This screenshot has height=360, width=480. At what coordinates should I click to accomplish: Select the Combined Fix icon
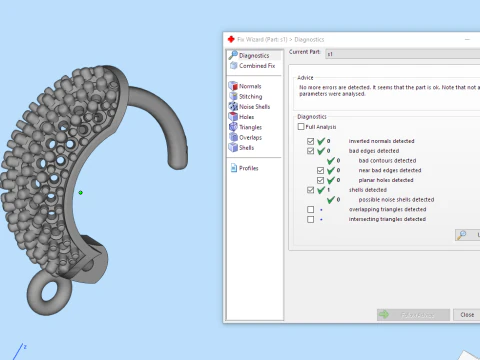(x=234, y=66)
